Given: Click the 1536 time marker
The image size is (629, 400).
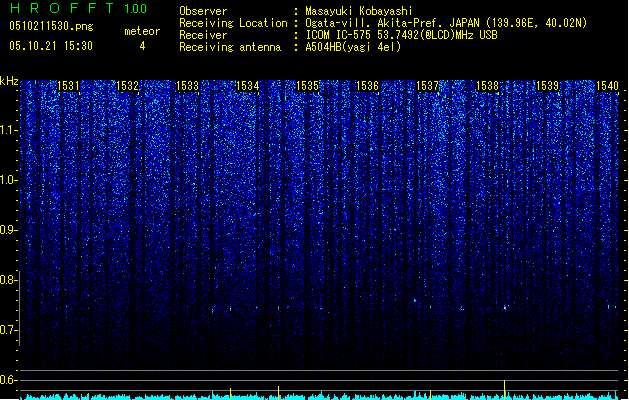Looking at the screenshot, I should [x=367, y=86].
